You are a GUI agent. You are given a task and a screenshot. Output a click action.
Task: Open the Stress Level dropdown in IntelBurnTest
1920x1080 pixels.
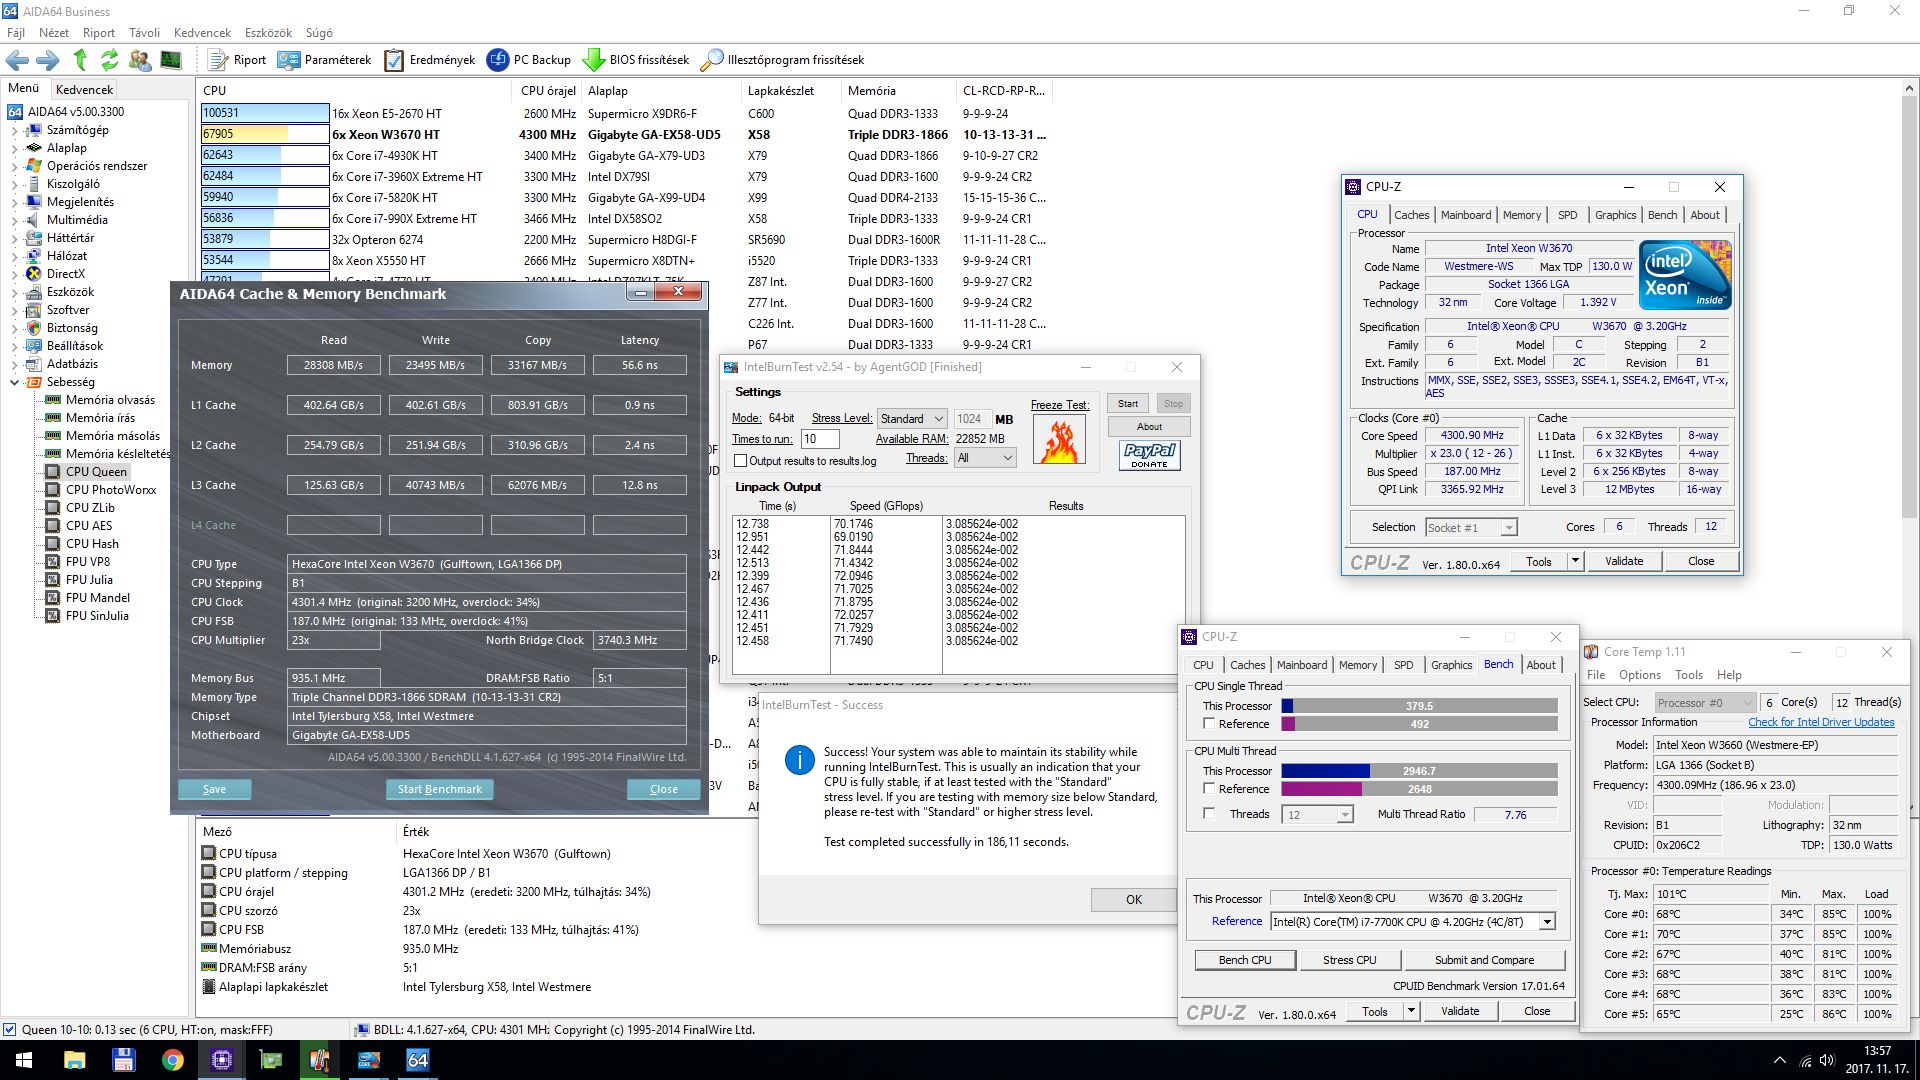(x=911, y=419)
